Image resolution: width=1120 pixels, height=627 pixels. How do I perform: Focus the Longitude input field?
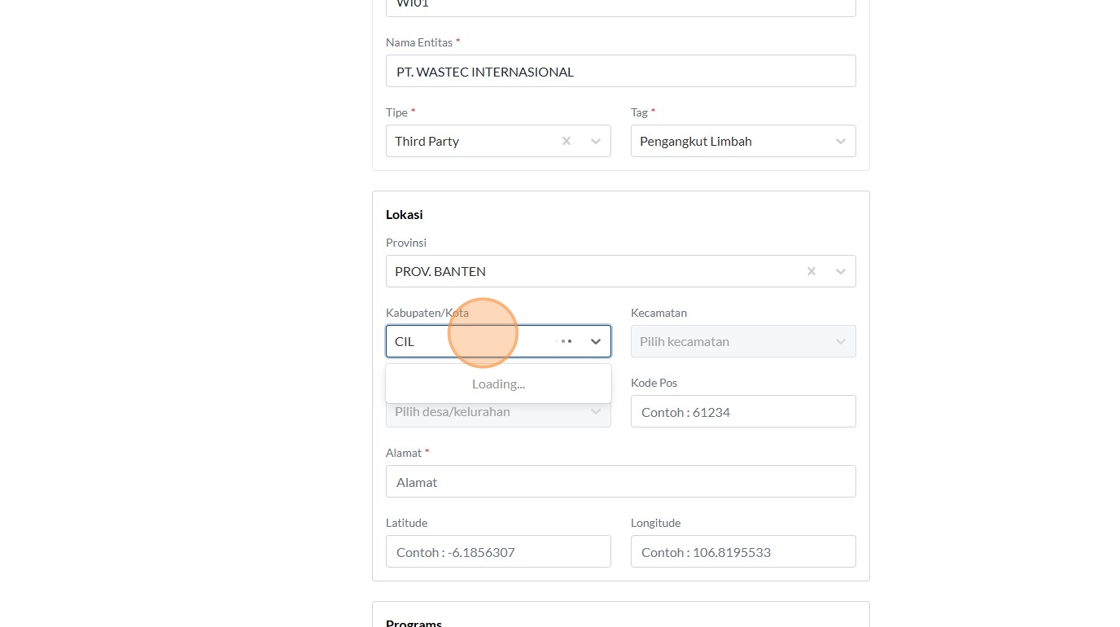click(743, 551)
